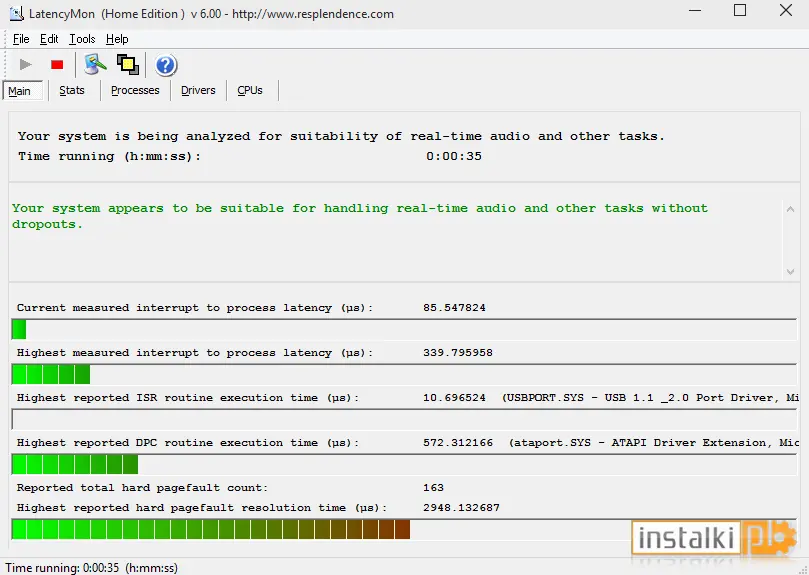Click the hard pagefault resolution time bar
The height and width of the screenshot is (575, 809).
click(404, 530)
